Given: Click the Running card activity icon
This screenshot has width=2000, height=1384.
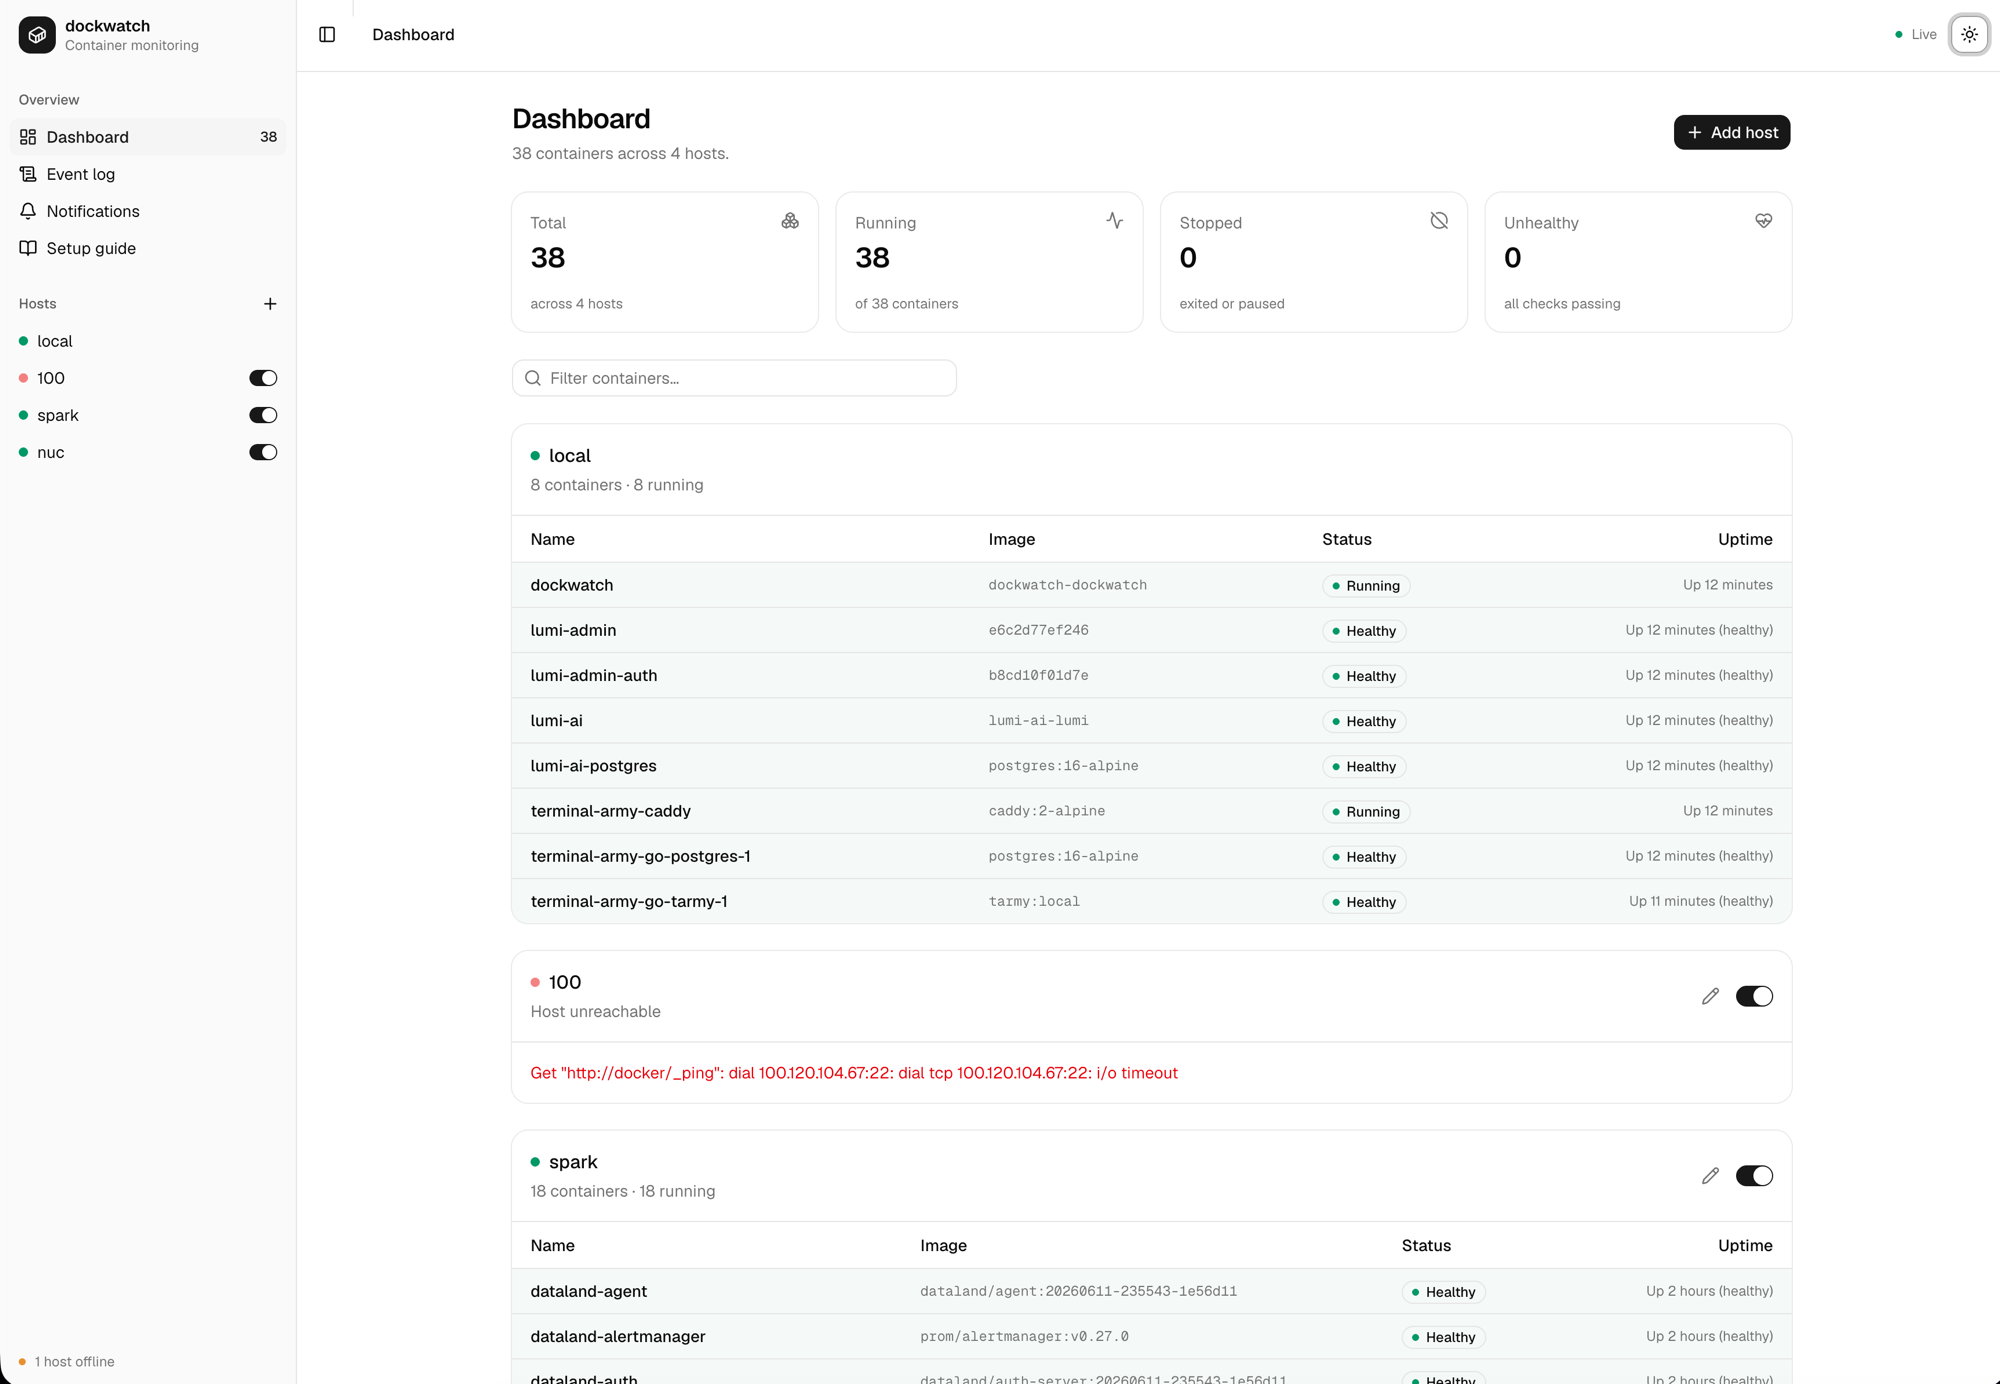Looking at the screenshot, I should [1115, 221].
